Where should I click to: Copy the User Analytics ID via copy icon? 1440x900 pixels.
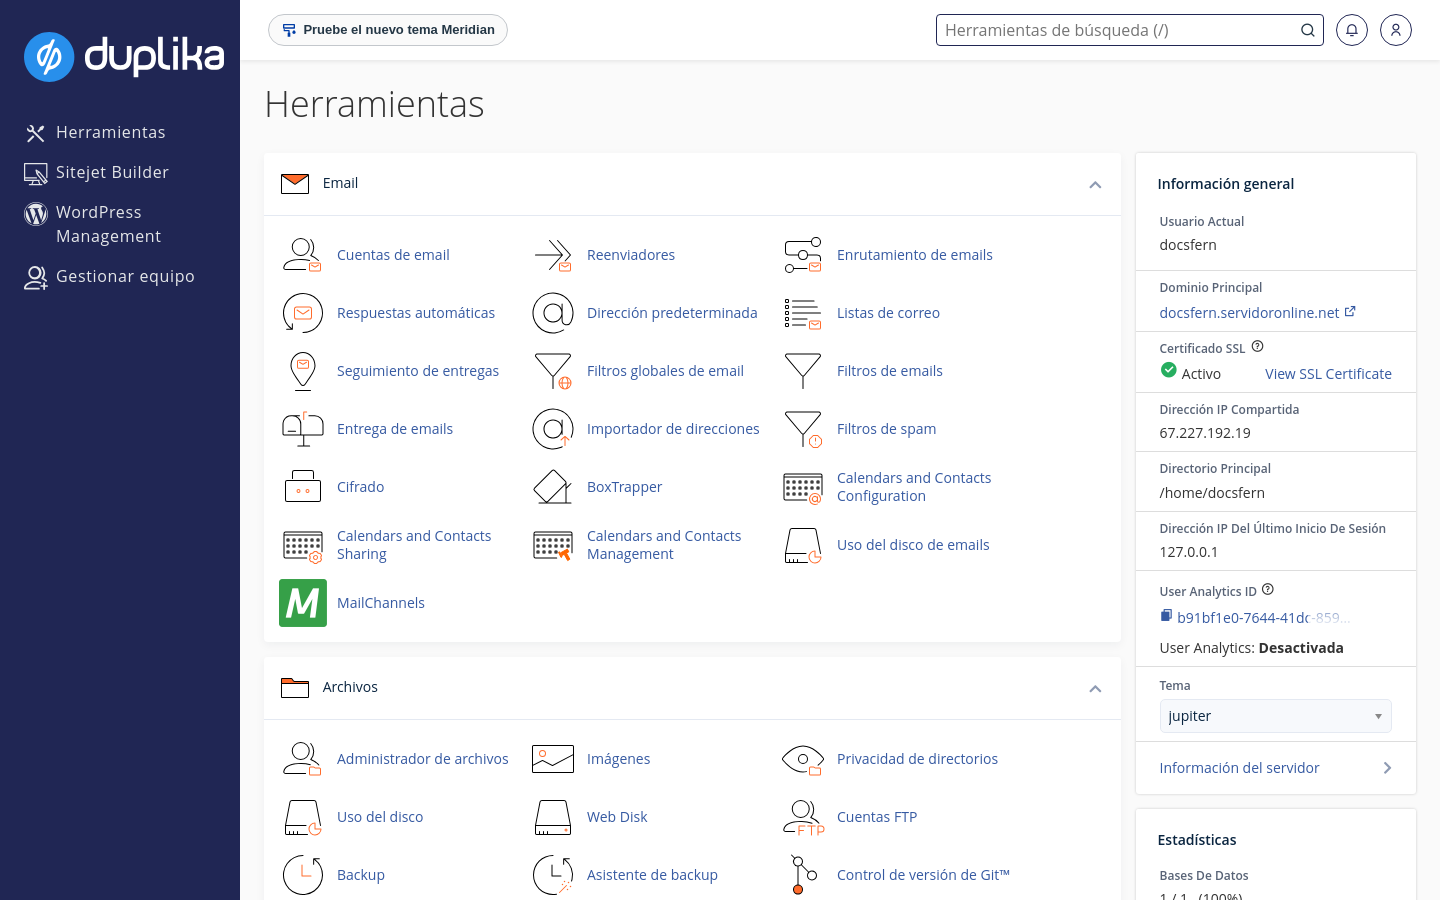1166,616
